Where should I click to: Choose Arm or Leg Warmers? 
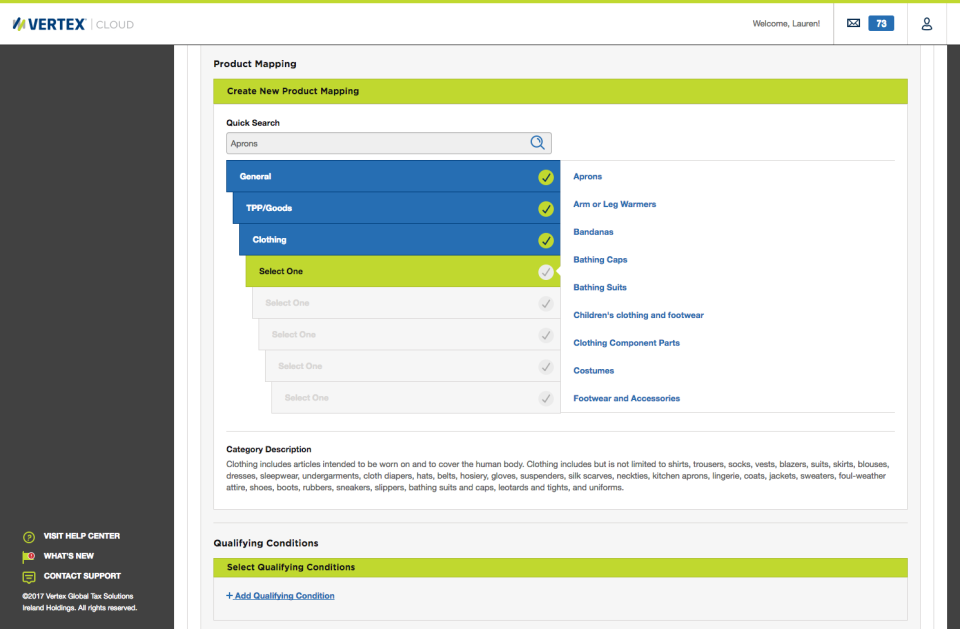coord(614,204)
